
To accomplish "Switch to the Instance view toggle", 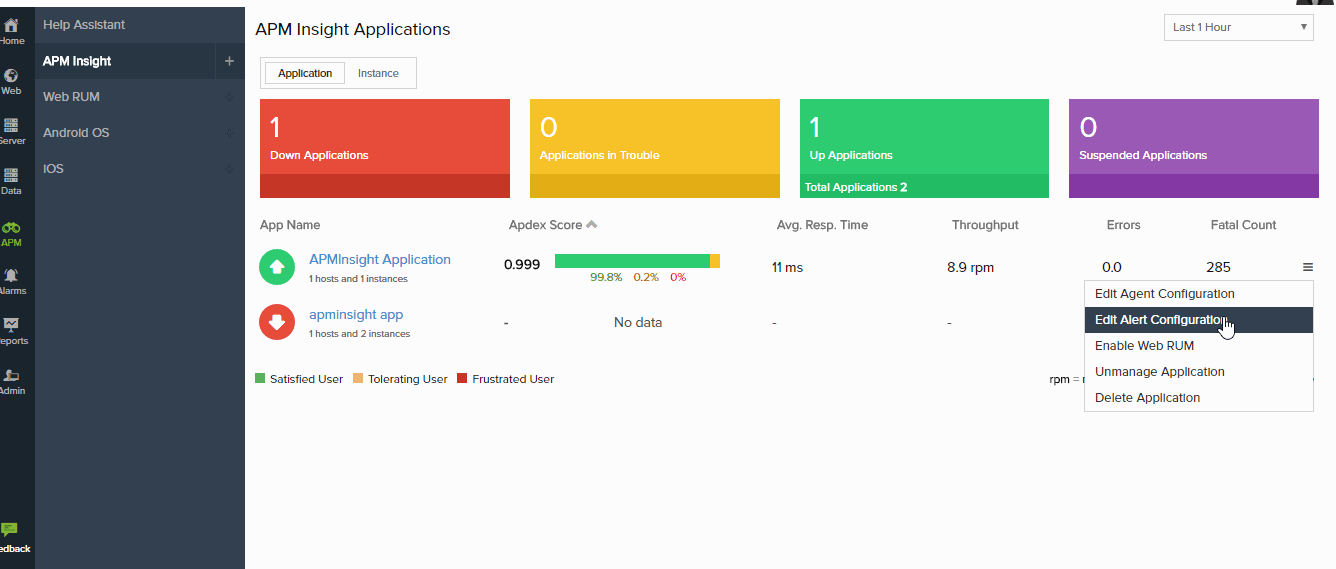I will (x=378, y=73).
